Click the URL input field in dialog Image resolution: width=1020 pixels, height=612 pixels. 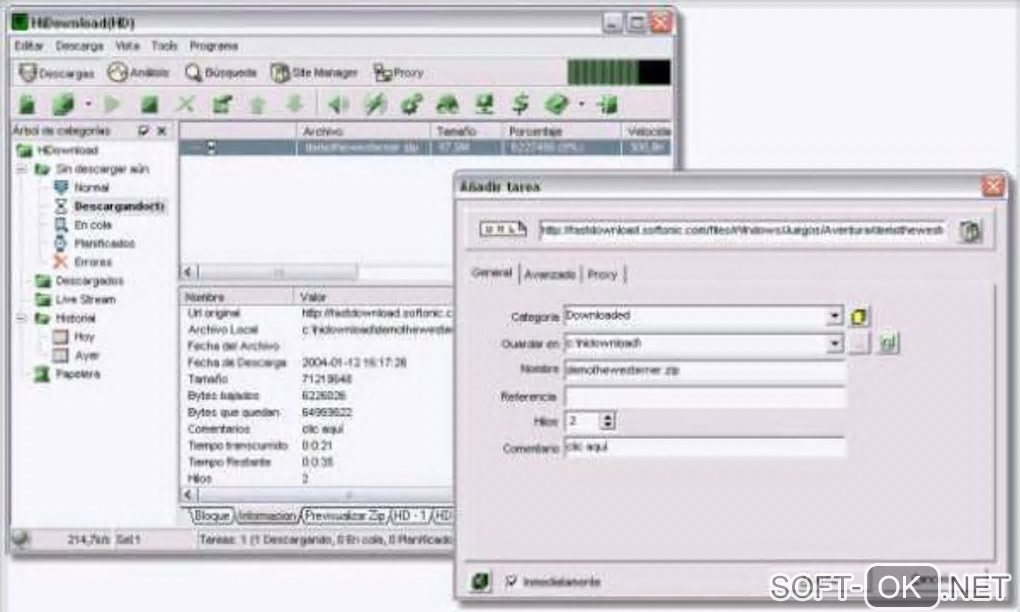click(x=742, y=230)
